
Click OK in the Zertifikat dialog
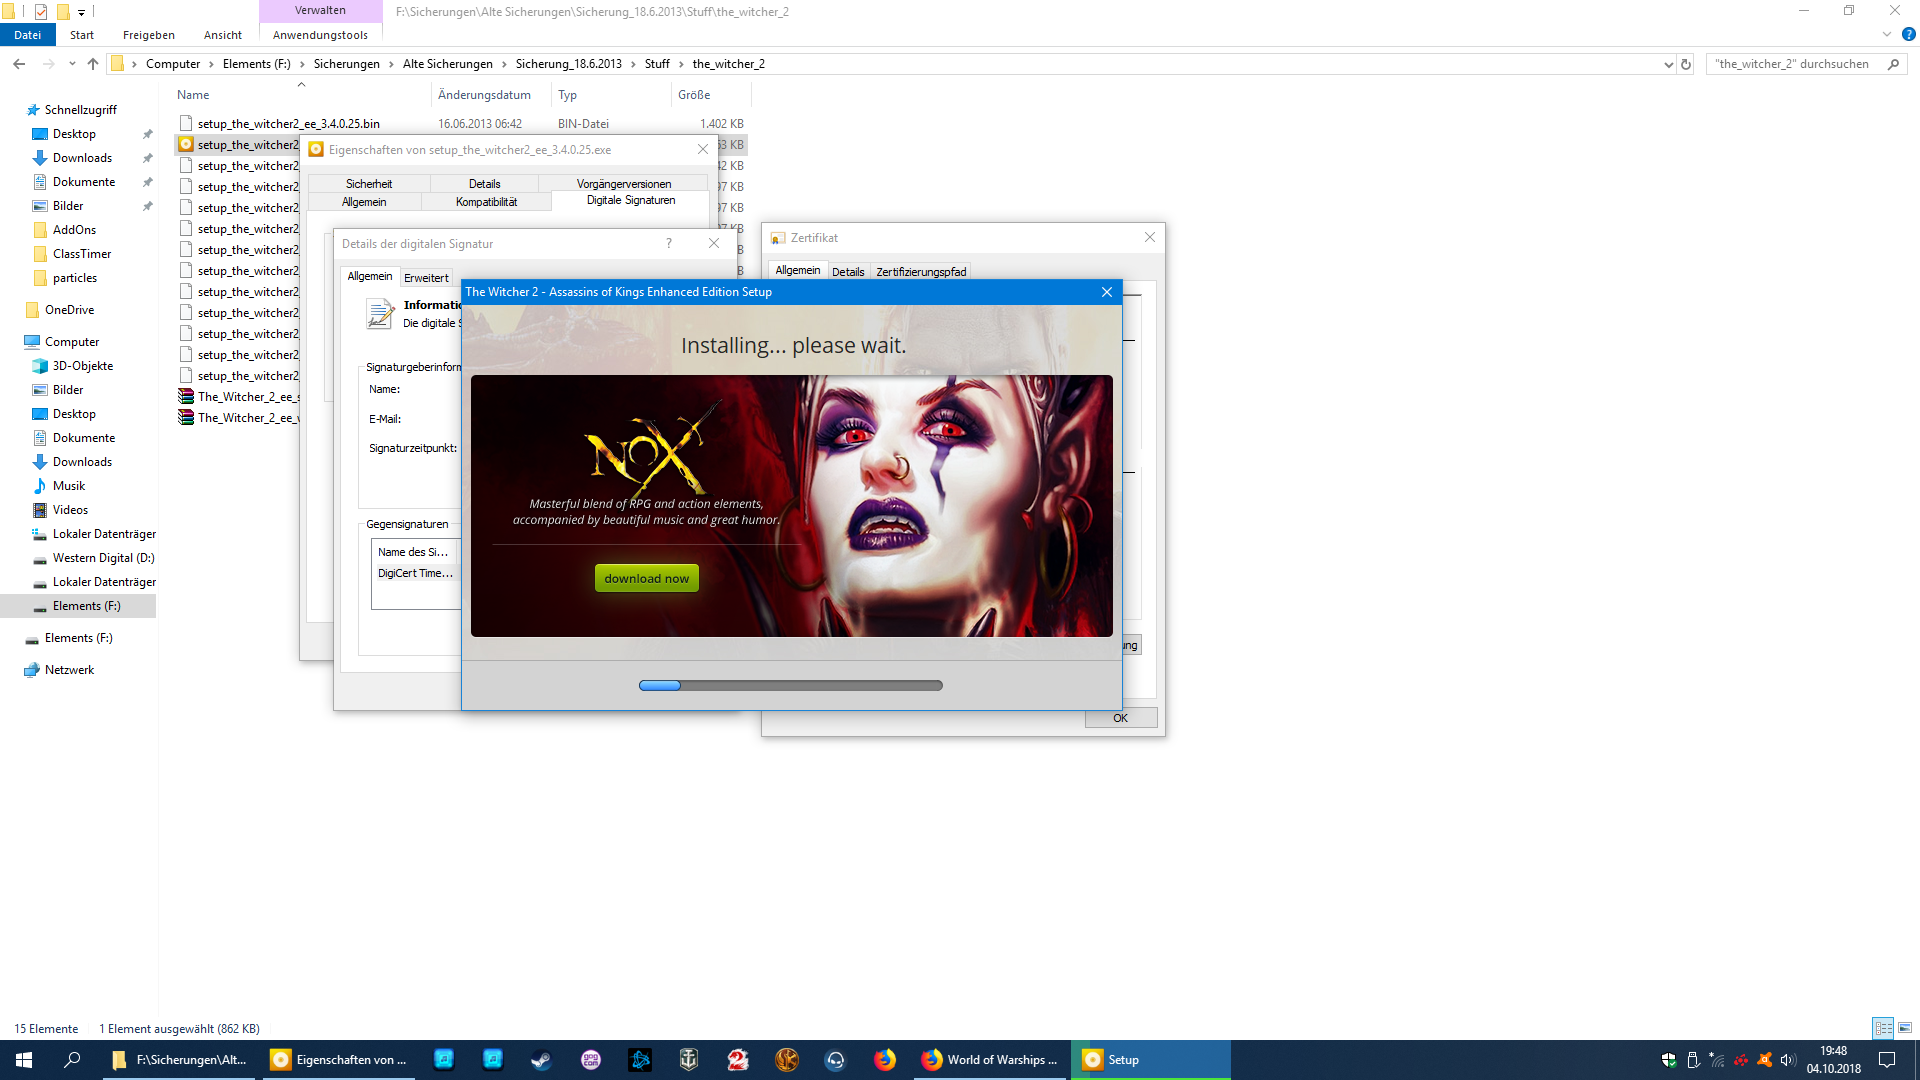[1120, 718]
